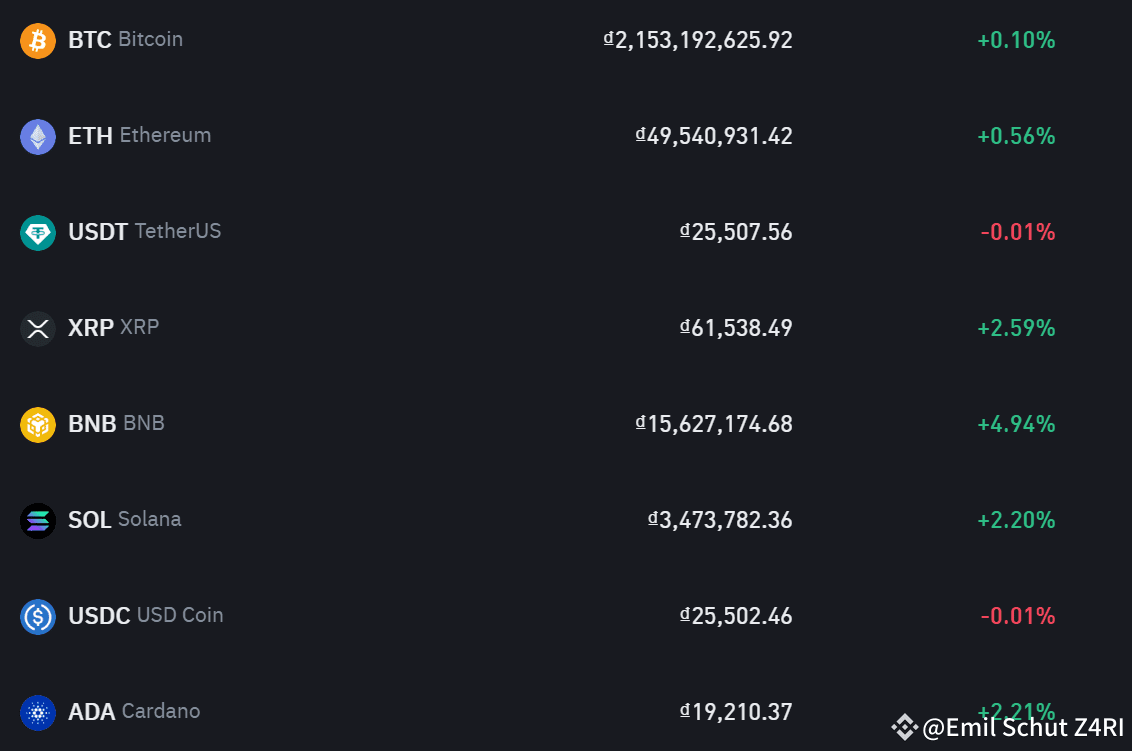This screenshot has width=1132, height=751.
Task: Click the BNB +4.94% change value
Action: click(1016, 424)
